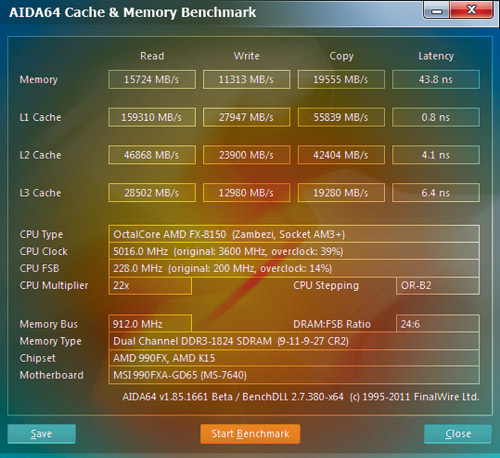500x458 pixels.
Task: Select the Memory Latency 43.8 ns field
Action: 436,79
